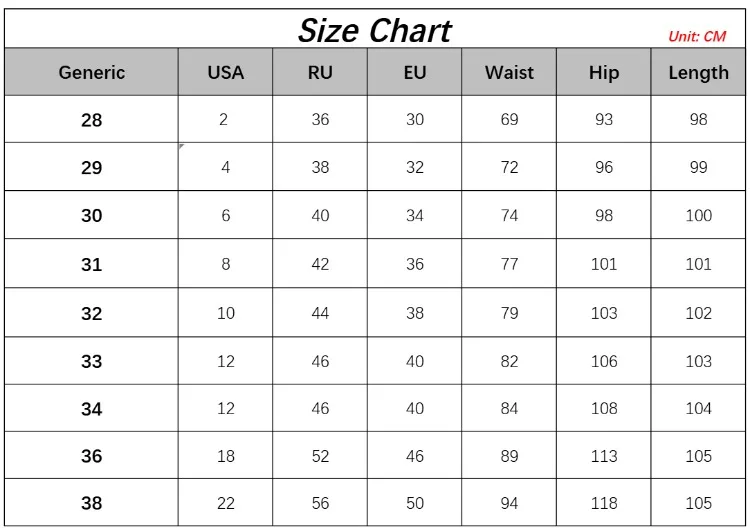Click the RU column header
Viewport: 750px width, 531px height.
(x=320, y=72)
